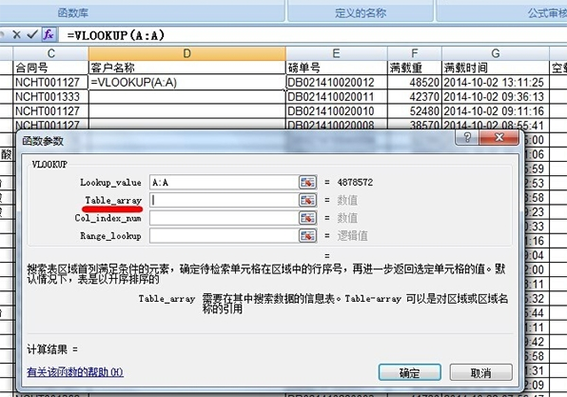The image size is (567, 397).
Task: Click into the Lookup_value input field
Action: (224, 183)
